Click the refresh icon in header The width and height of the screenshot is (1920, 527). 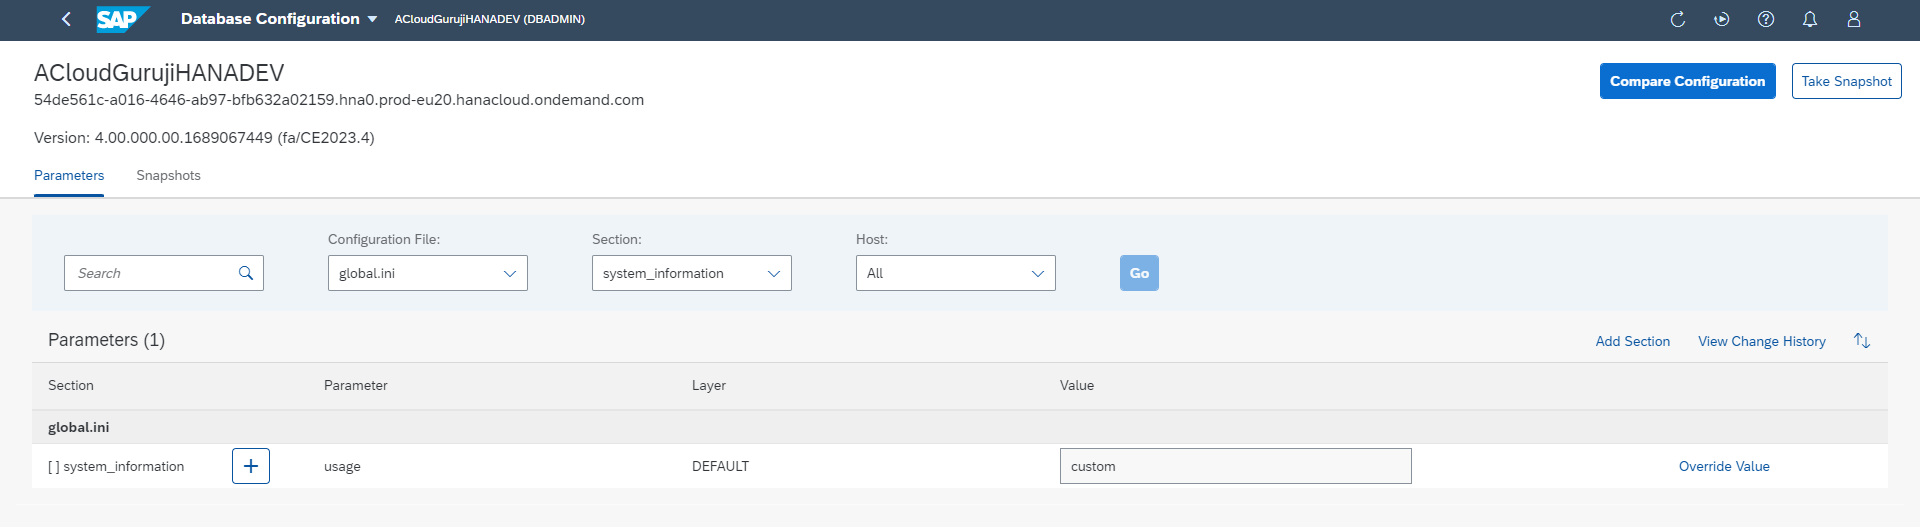(x=1678, y=19)
